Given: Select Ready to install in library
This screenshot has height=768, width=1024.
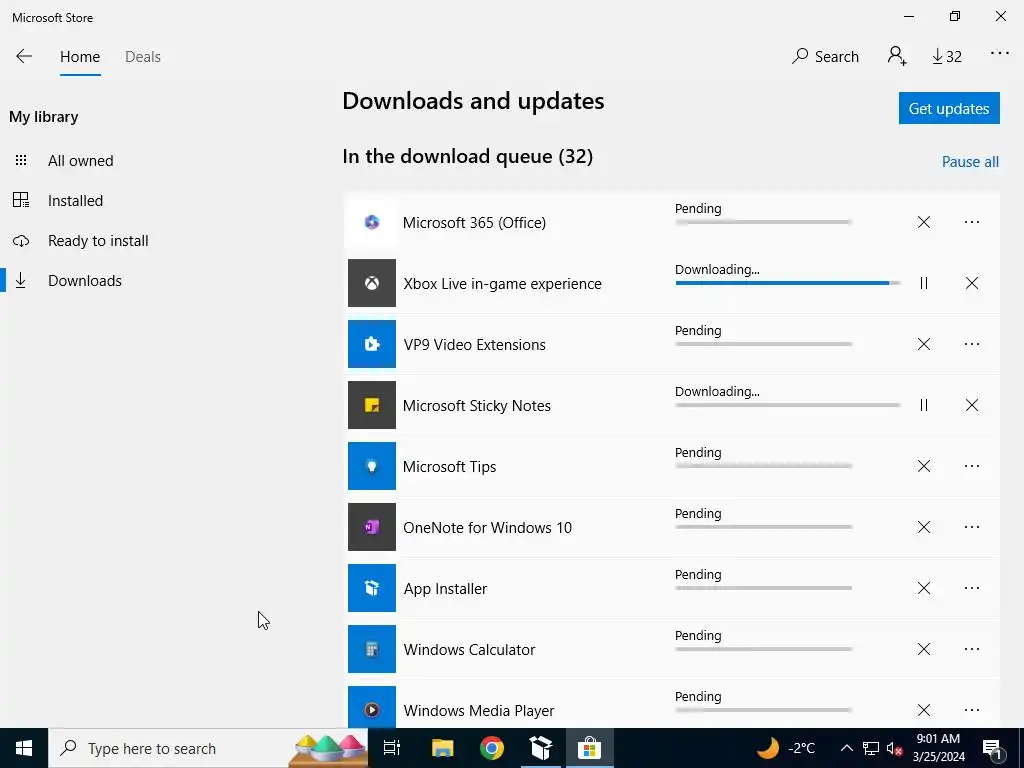Looking at the screenshot, I should 98,240.
